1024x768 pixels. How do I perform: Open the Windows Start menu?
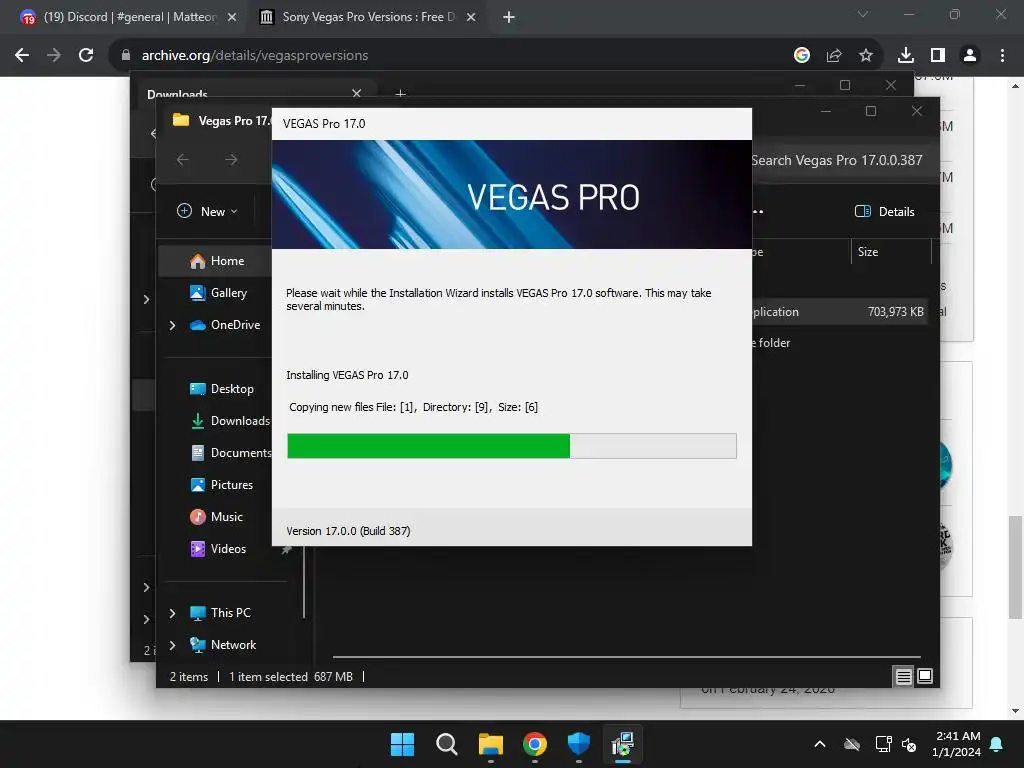(402, 744)
